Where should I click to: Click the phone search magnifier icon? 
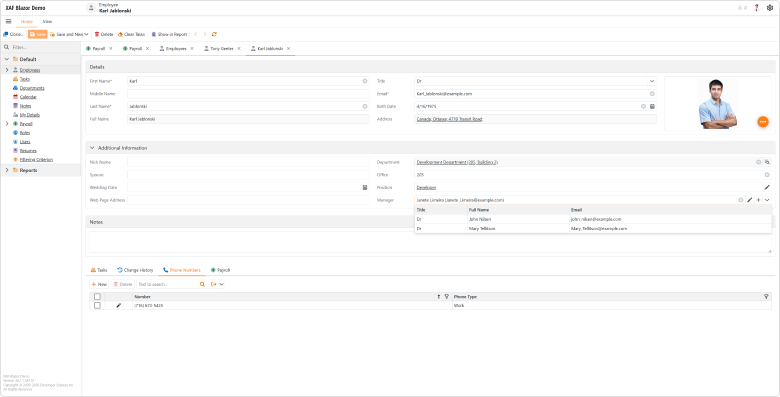202,285
